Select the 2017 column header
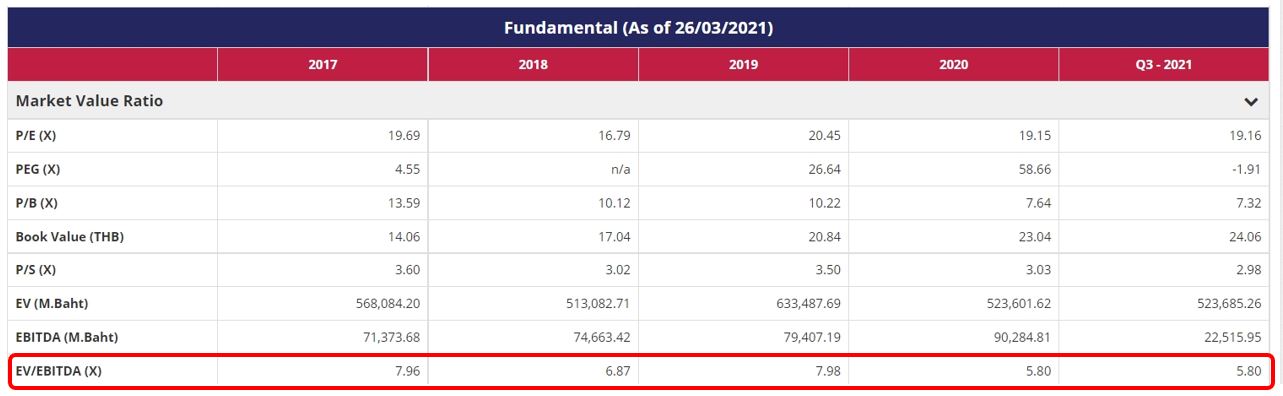This screenshot has width=1283, height=396. pyautogui.click(x=323, y=65)
